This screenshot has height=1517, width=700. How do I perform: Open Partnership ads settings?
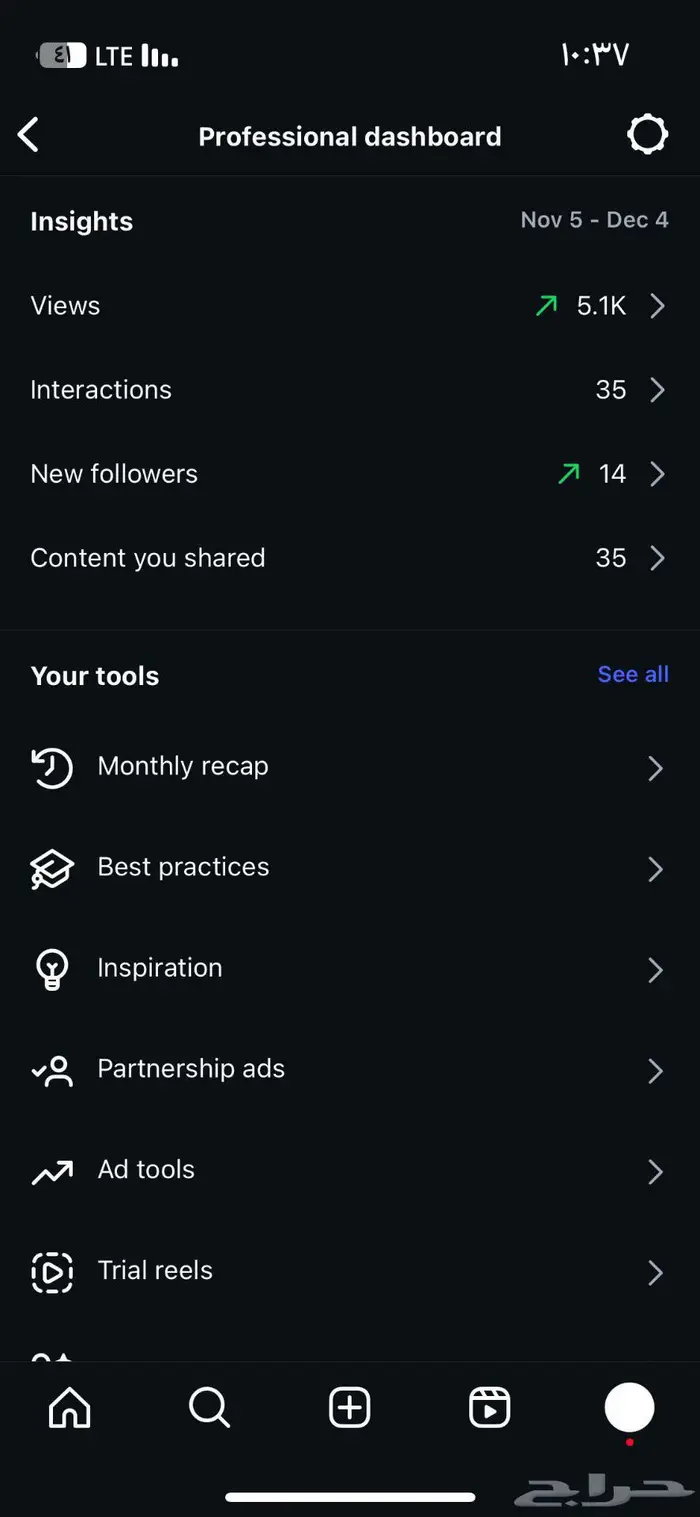tap(190, 1069)
